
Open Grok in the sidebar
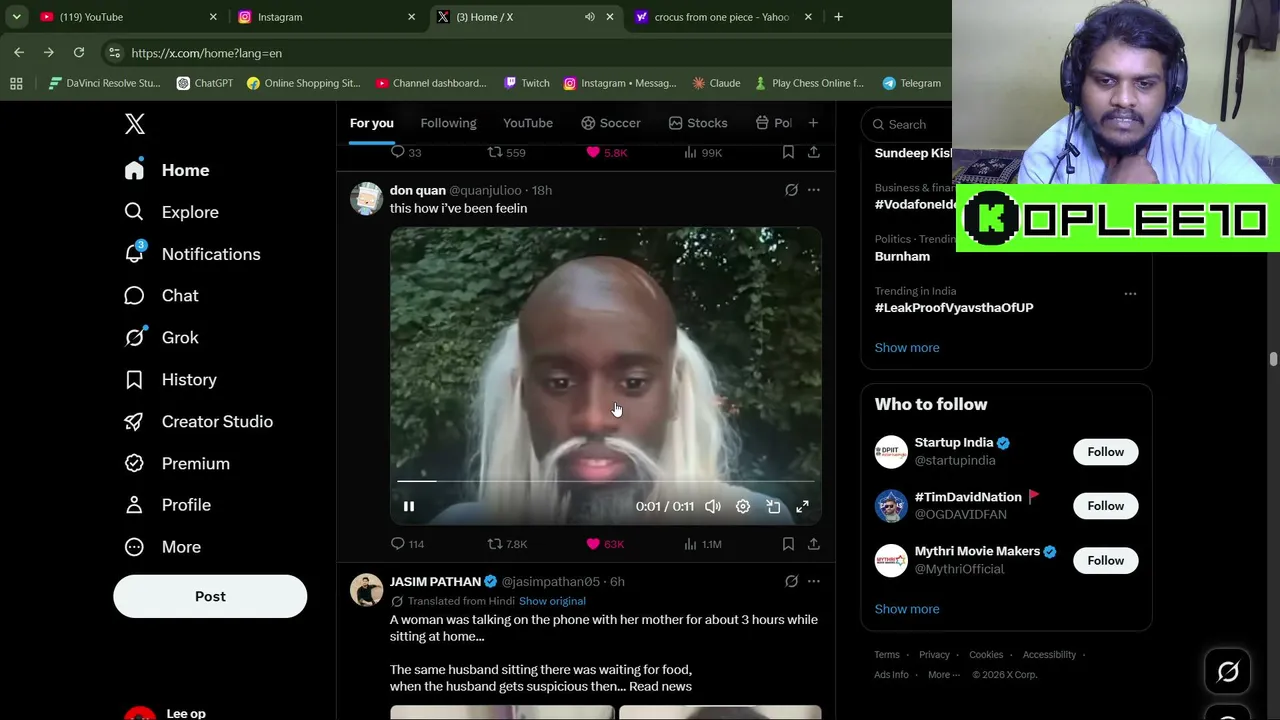coord(161,338)
